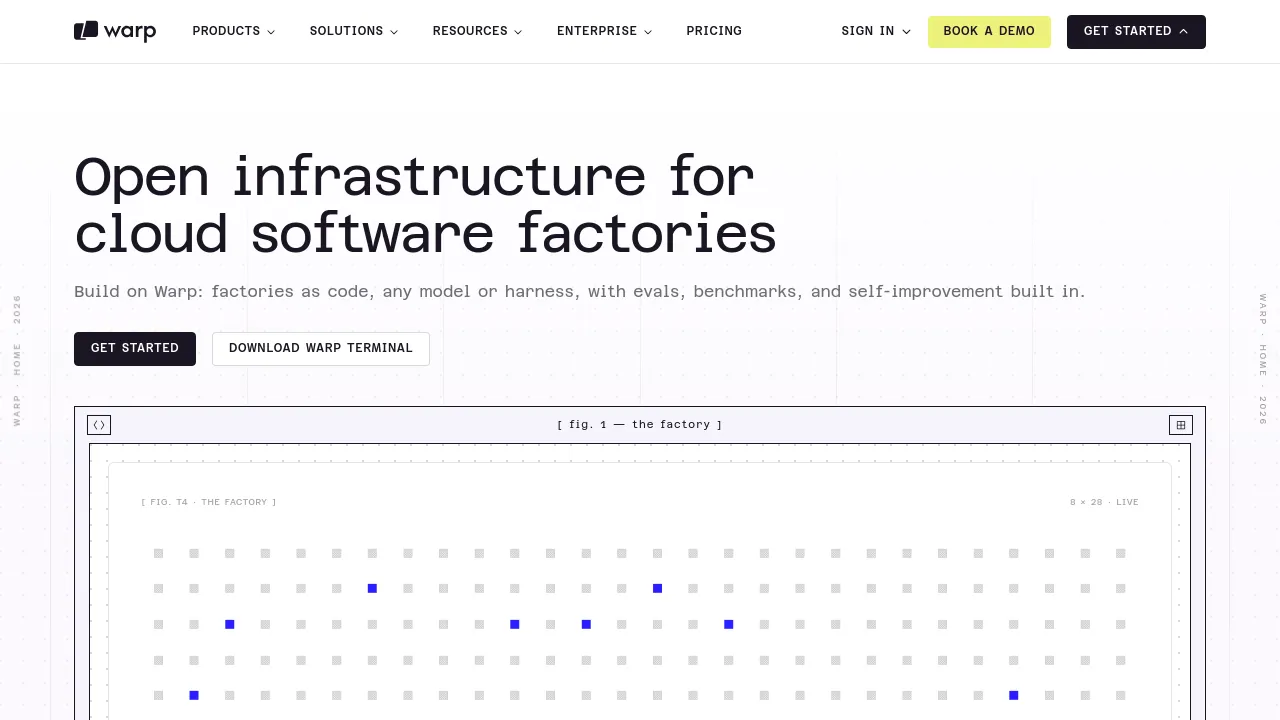The image size is (1280, 720).
Task: Expand the Sign In dropdown
Action: coord(876,31)
